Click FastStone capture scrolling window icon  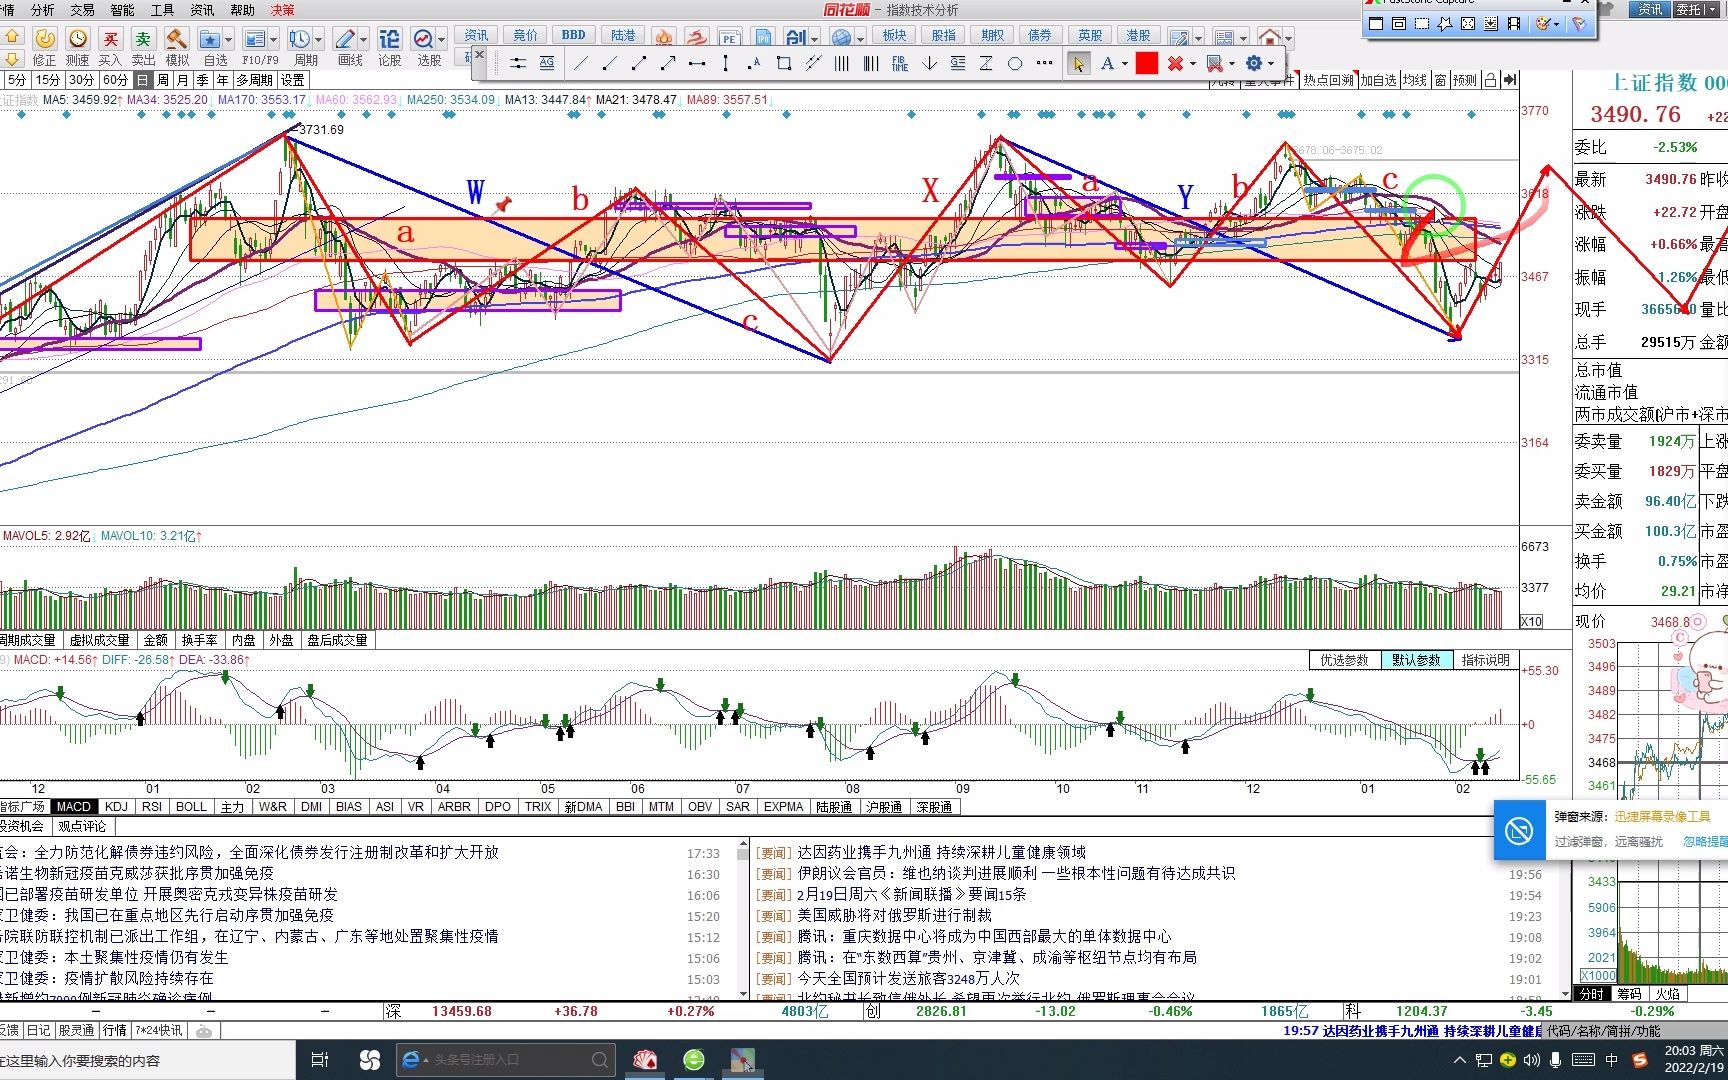(1490, 23)
